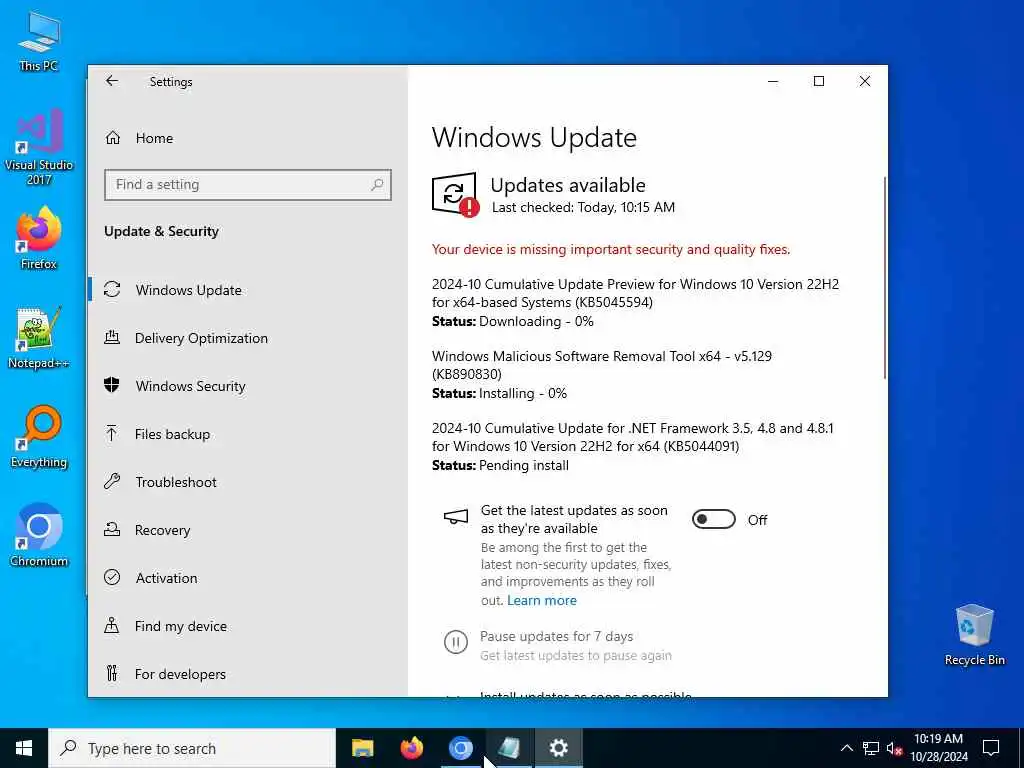The height and width of the screenshot is (768, 1024).
Task: Open the Windows Start menu
Action: pyautogui.click(x=24, y=748)
